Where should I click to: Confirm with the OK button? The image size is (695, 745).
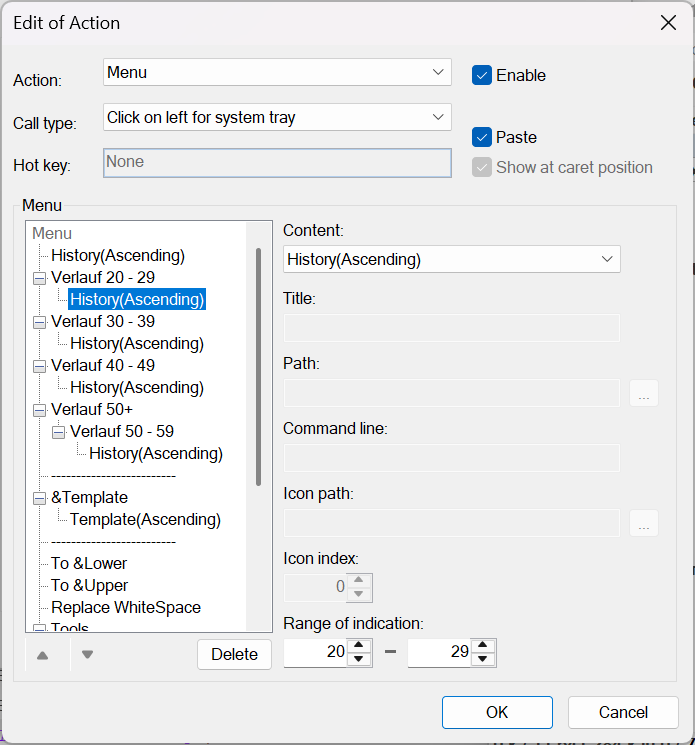[x=497, y=713]
